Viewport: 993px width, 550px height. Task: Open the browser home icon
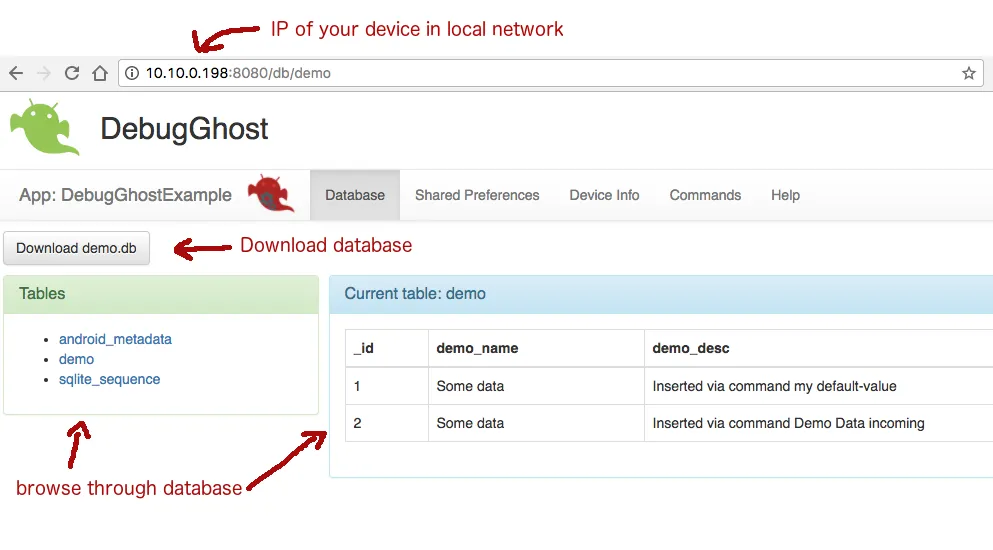pos(100,74)
